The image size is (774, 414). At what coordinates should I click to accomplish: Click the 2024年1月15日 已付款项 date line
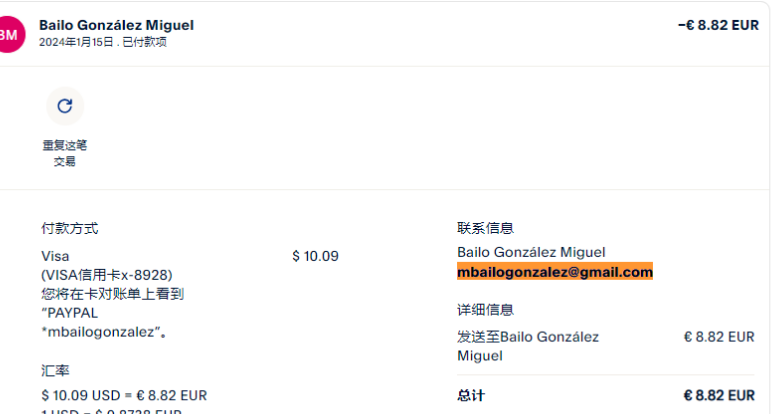pos(102,42)
